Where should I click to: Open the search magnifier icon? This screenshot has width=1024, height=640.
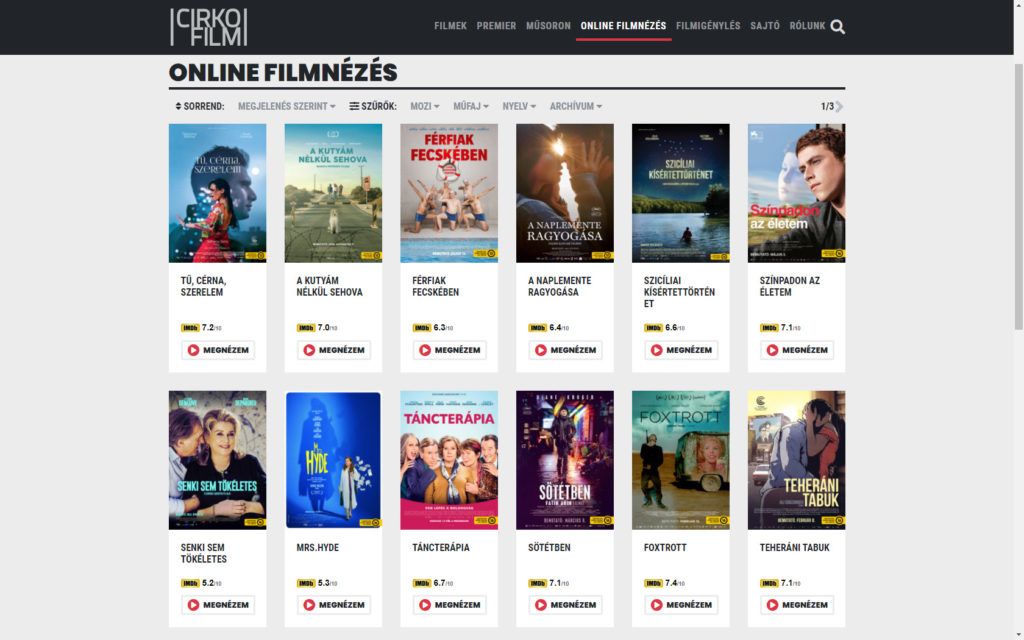(837, 27)
